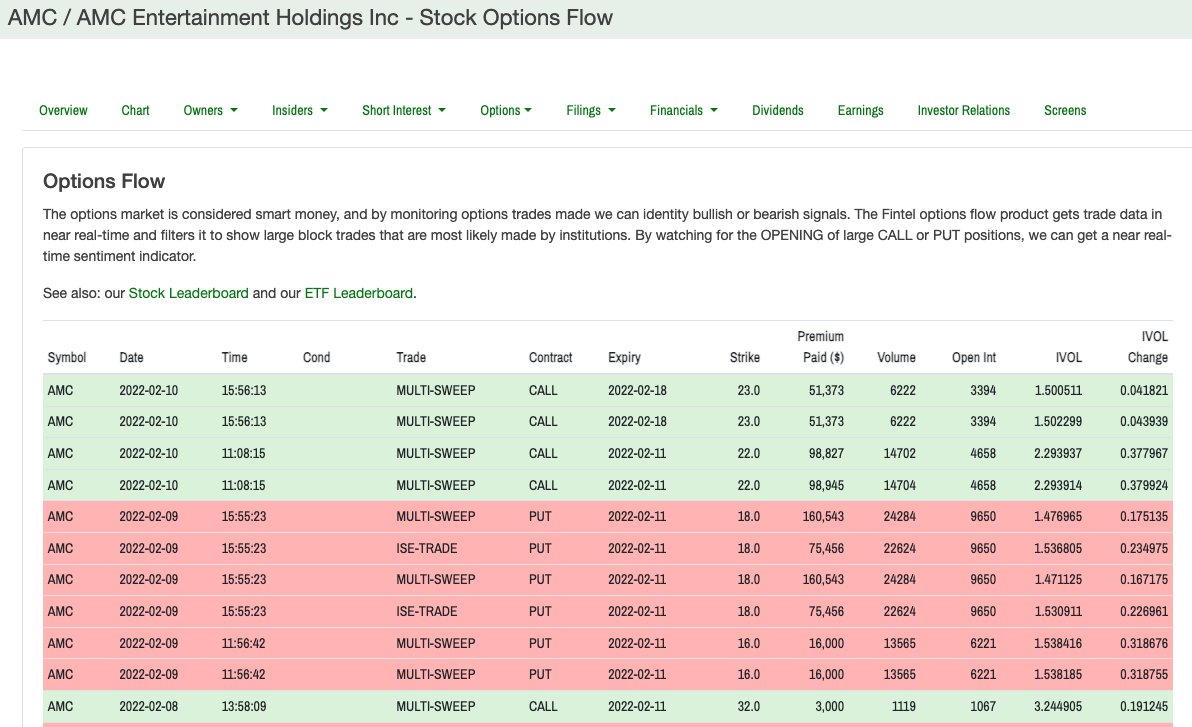1192x727 pixels.
Task: Expand the Options dropdown menu
Action: click(506, 110)
